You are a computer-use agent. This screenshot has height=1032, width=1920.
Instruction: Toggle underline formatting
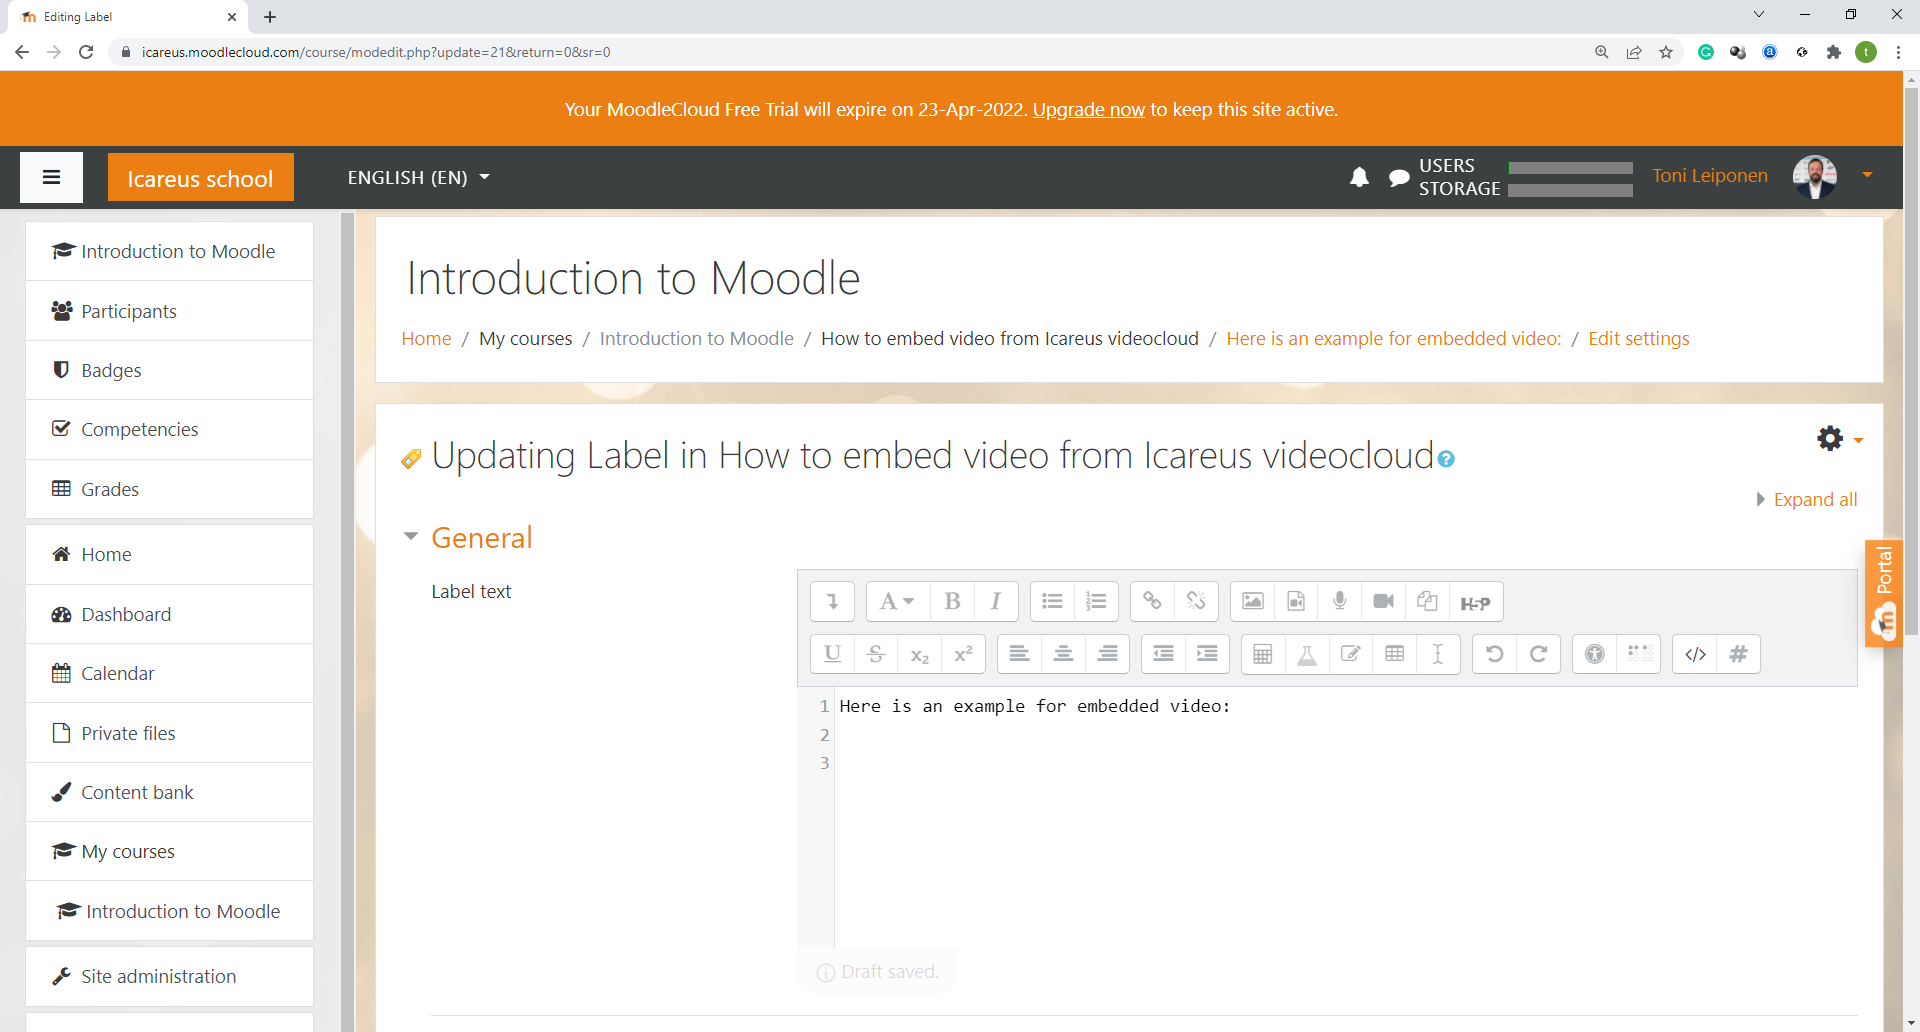click(x=832, y=654)
